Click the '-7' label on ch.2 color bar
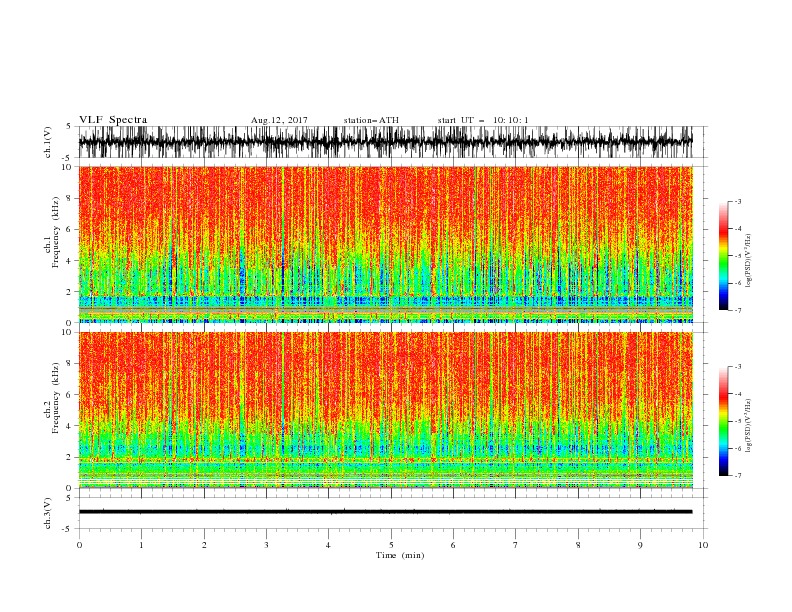The width and height of the screenshot is (792, 612). [737, 476]
